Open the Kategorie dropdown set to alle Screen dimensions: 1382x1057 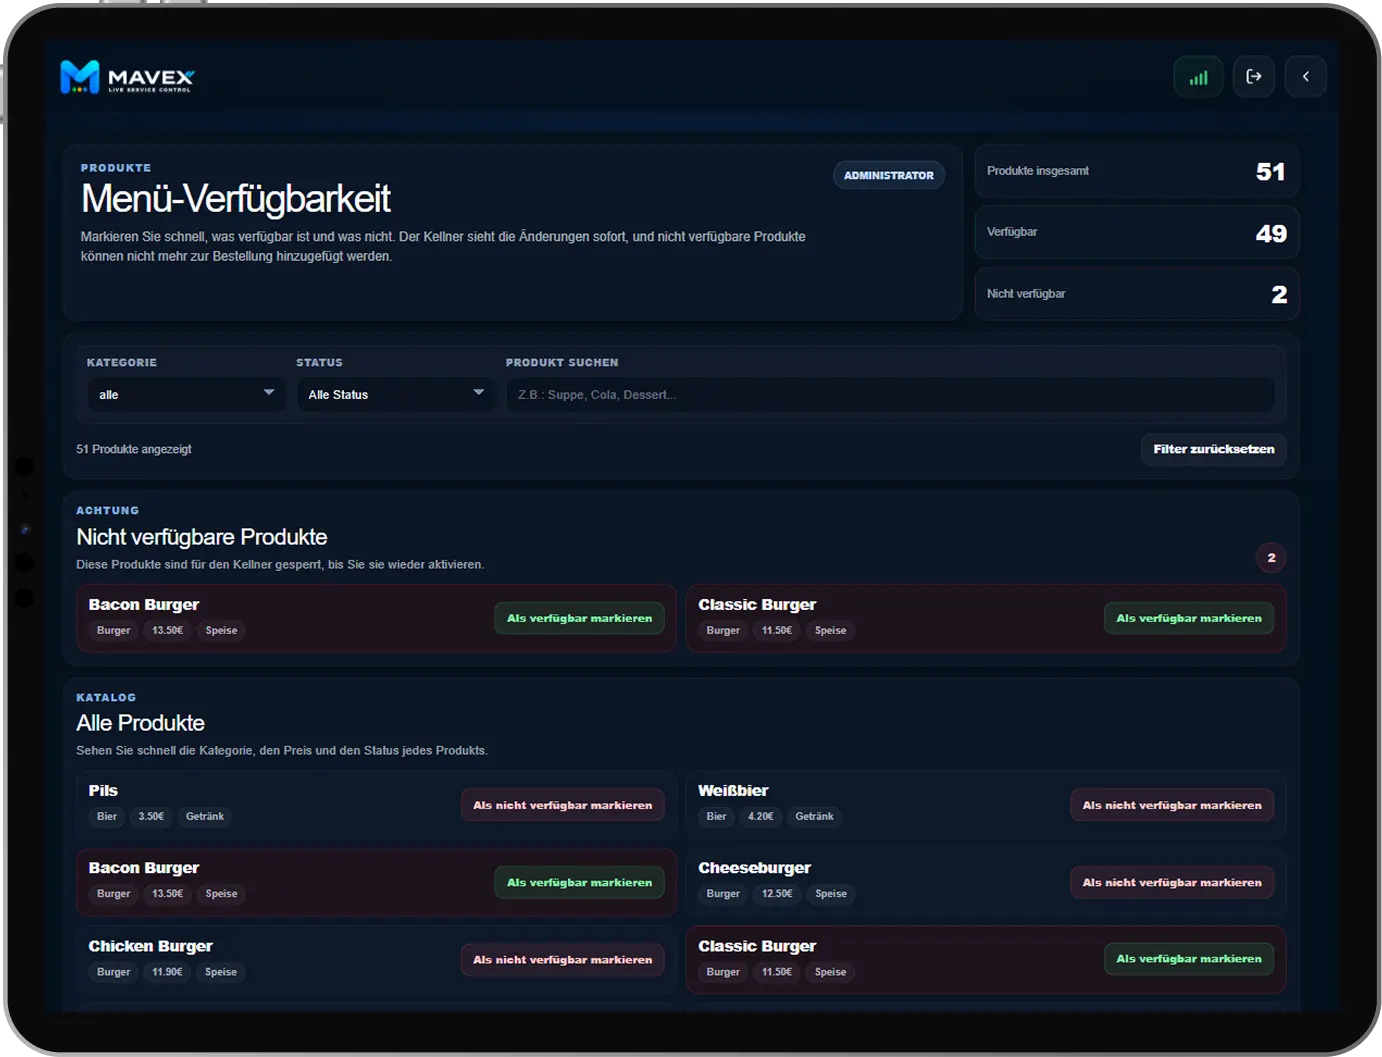point(186,394)
